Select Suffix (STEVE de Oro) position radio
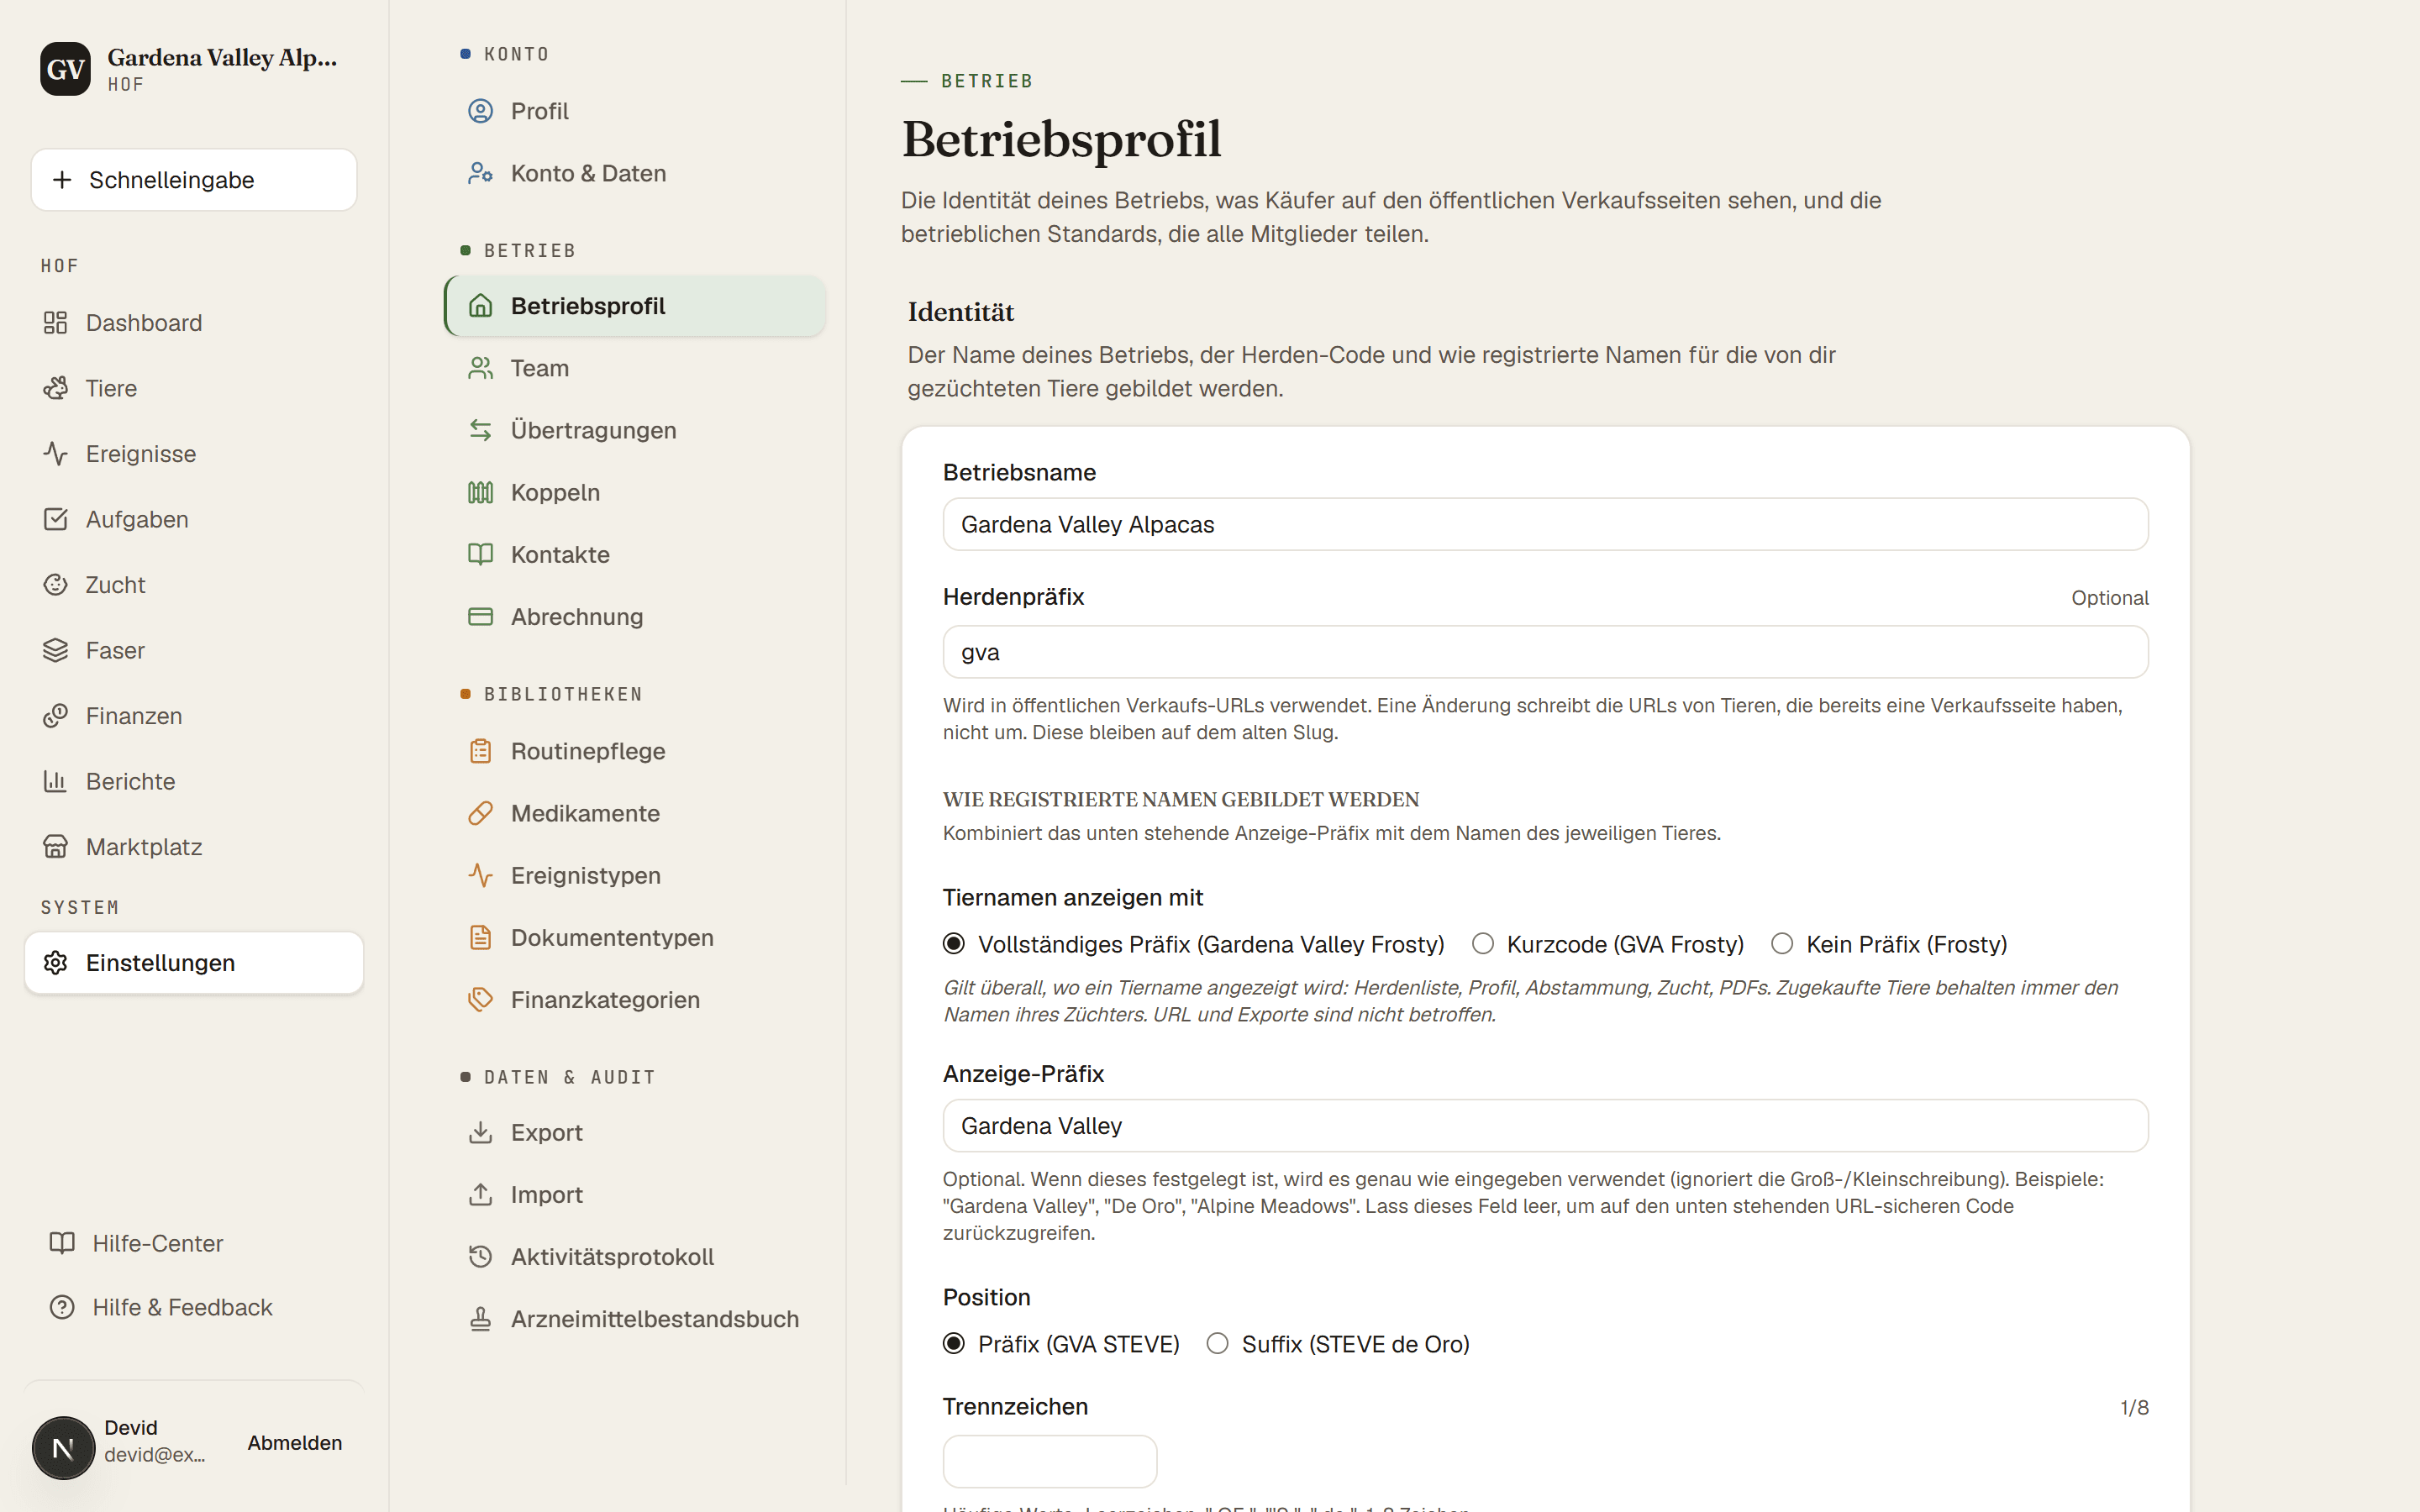The height and width of the screenshot is (1512, 2420). click(1217, 1344)
